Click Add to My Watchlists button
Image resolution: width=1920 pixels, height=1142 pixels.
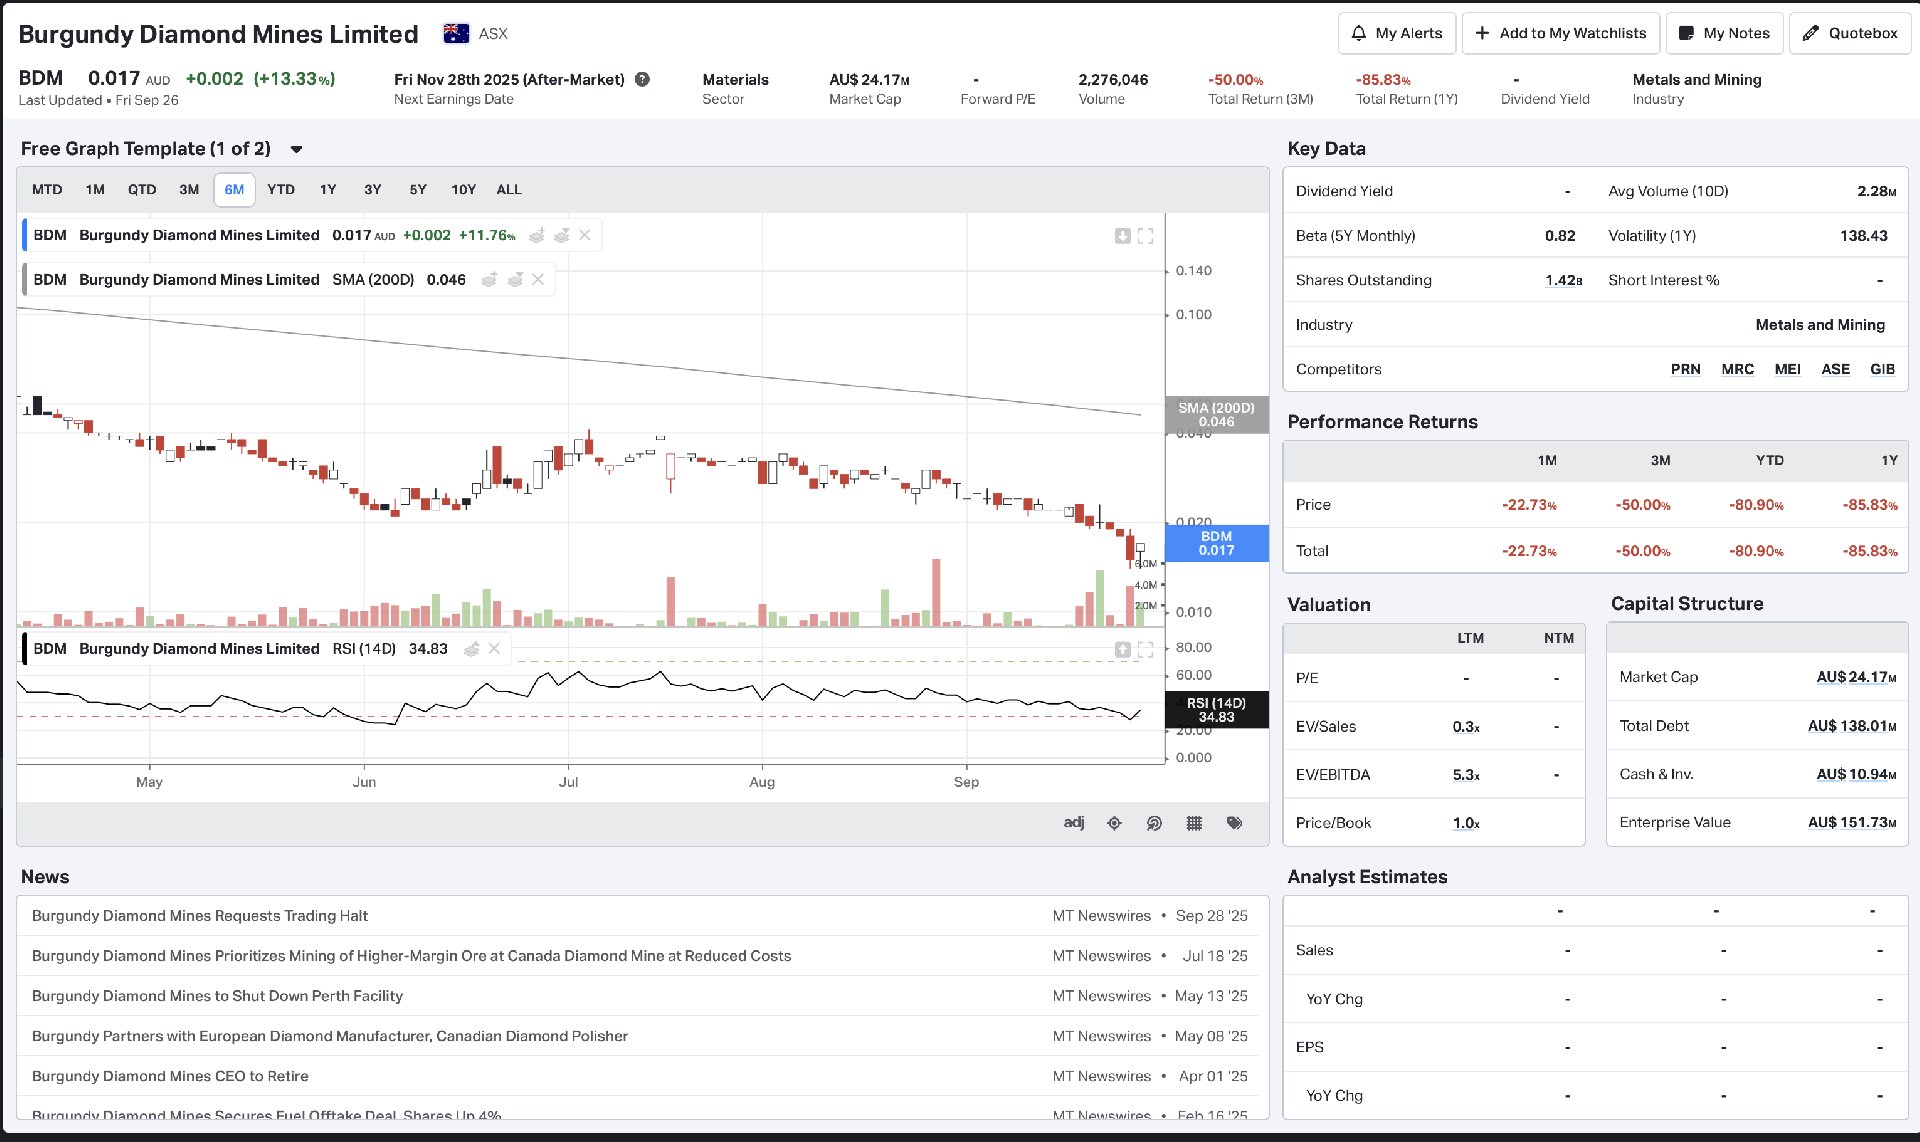pyautogui.click(x=1561, y=33)
